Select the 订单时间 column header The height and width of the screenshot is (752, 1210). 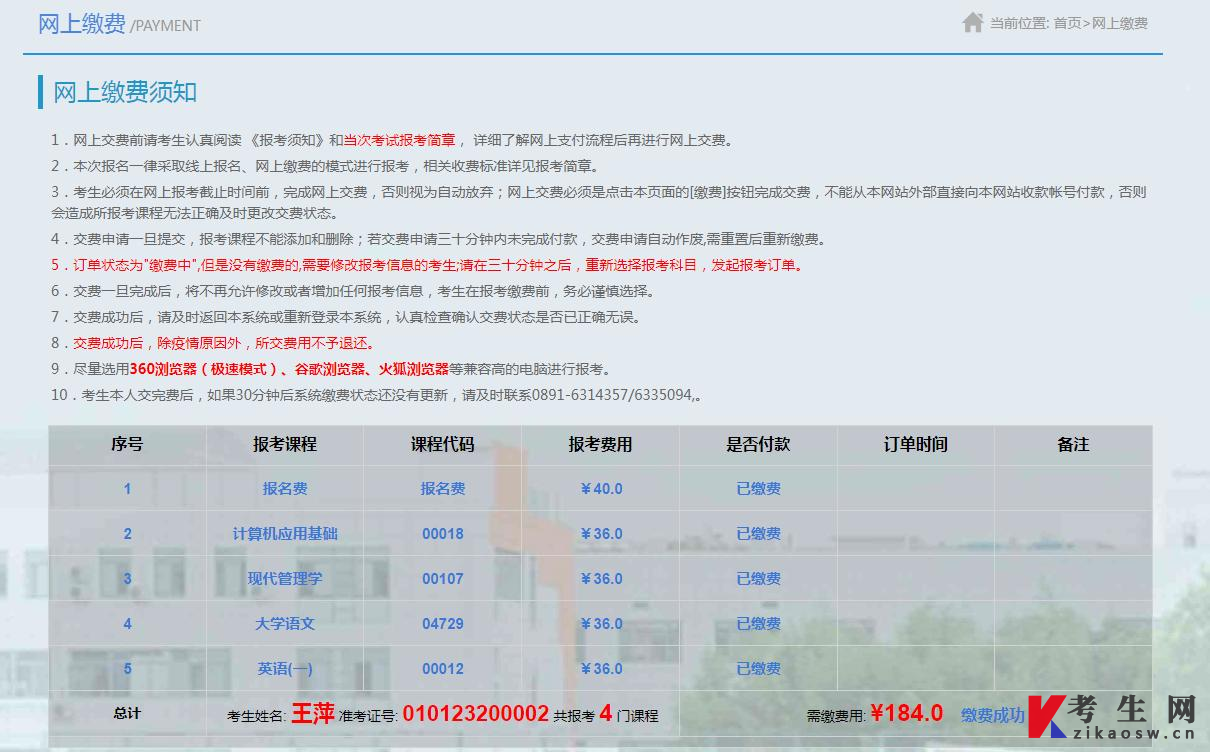[915, 444]
